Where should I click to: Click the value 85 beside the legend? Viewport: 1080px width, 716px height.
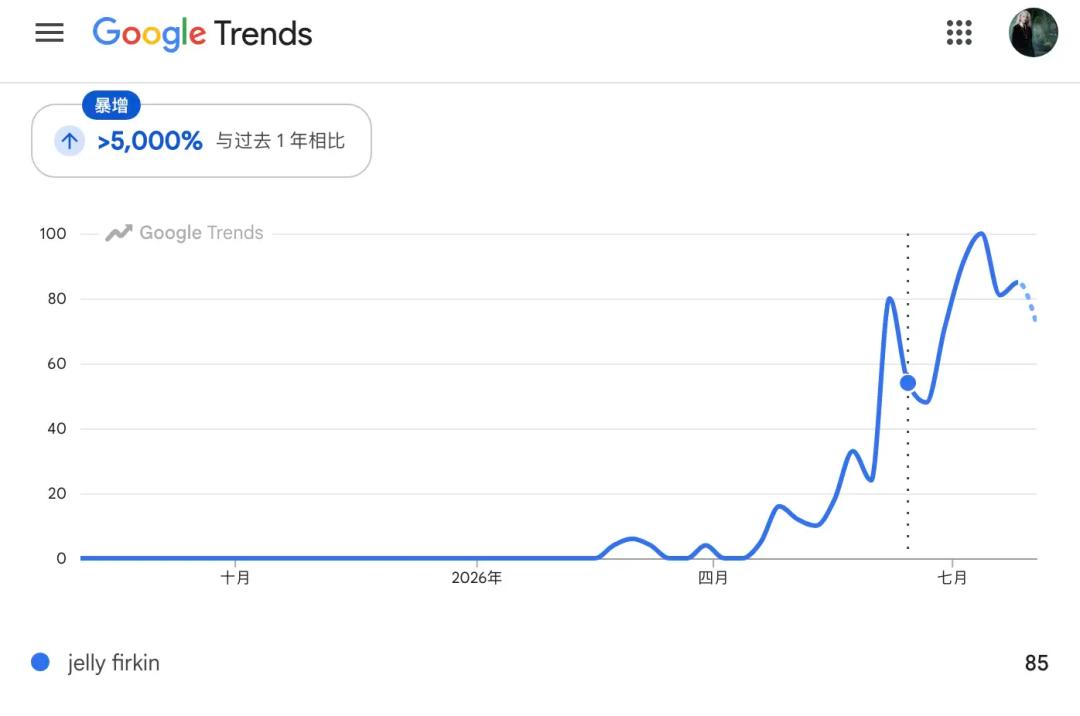point(1036,663)
